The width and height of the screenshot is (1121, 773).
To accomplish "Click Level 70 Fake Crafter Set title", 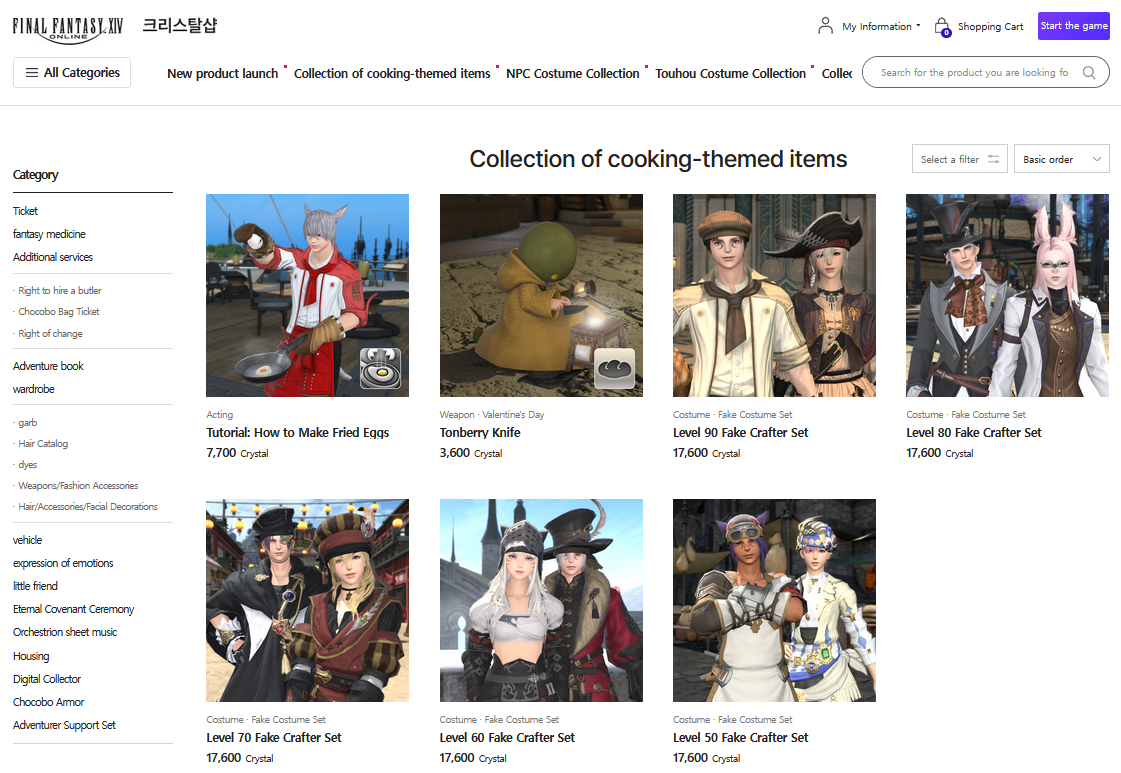I will point(274,737).
